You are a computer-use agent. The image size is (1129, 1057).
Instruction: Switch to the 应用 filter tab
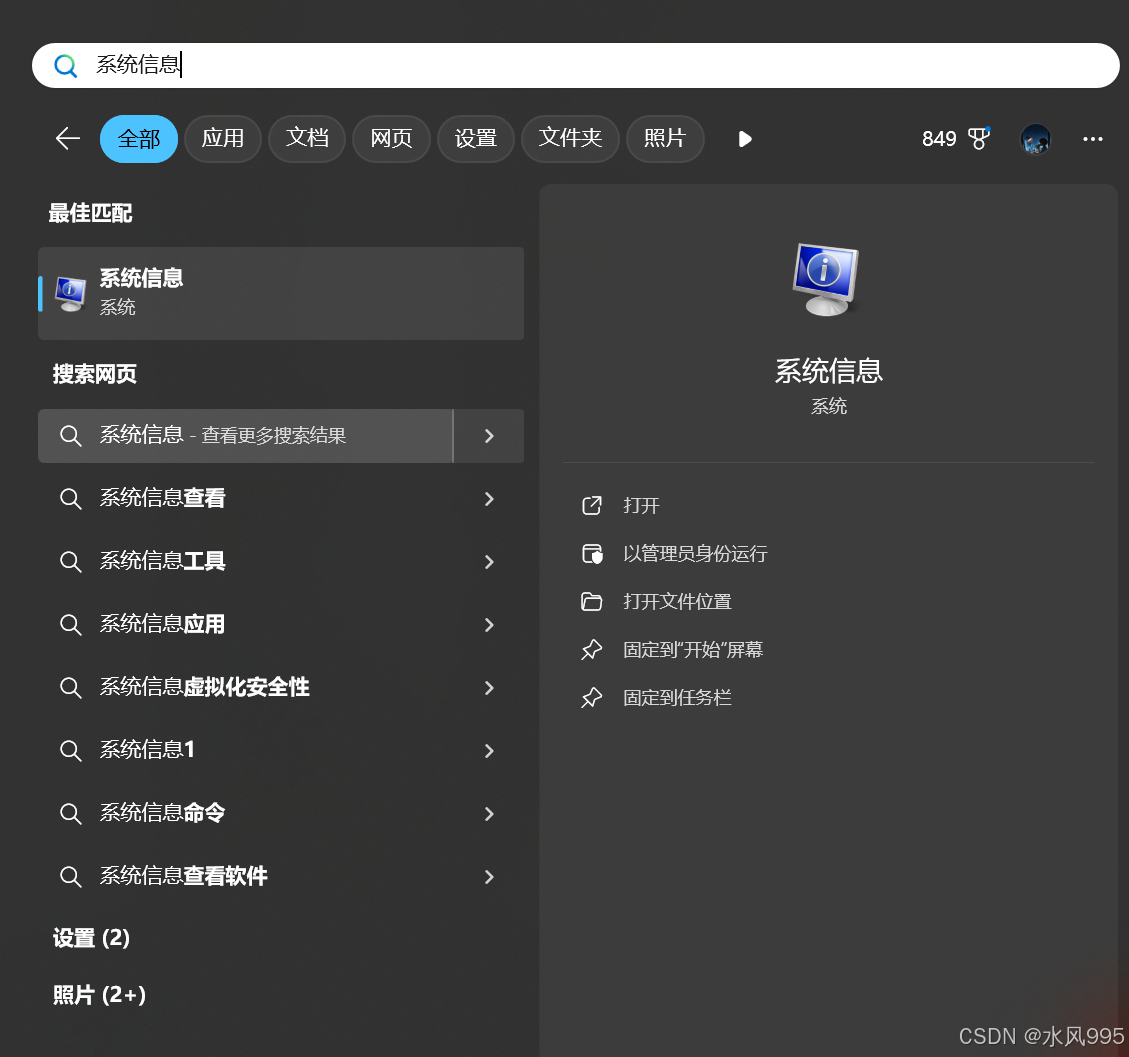pos(222,138)
